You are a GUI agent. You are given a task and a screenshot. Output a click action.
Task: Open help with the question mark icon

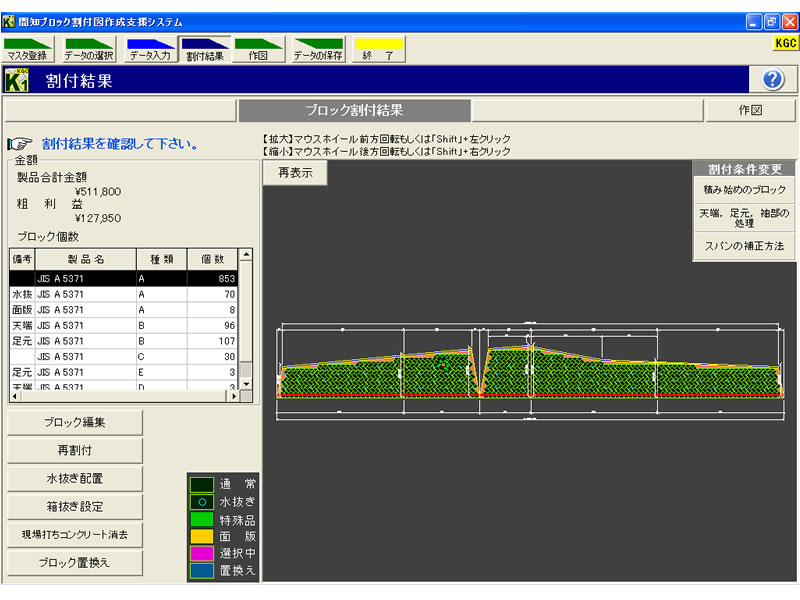[772, 80]
